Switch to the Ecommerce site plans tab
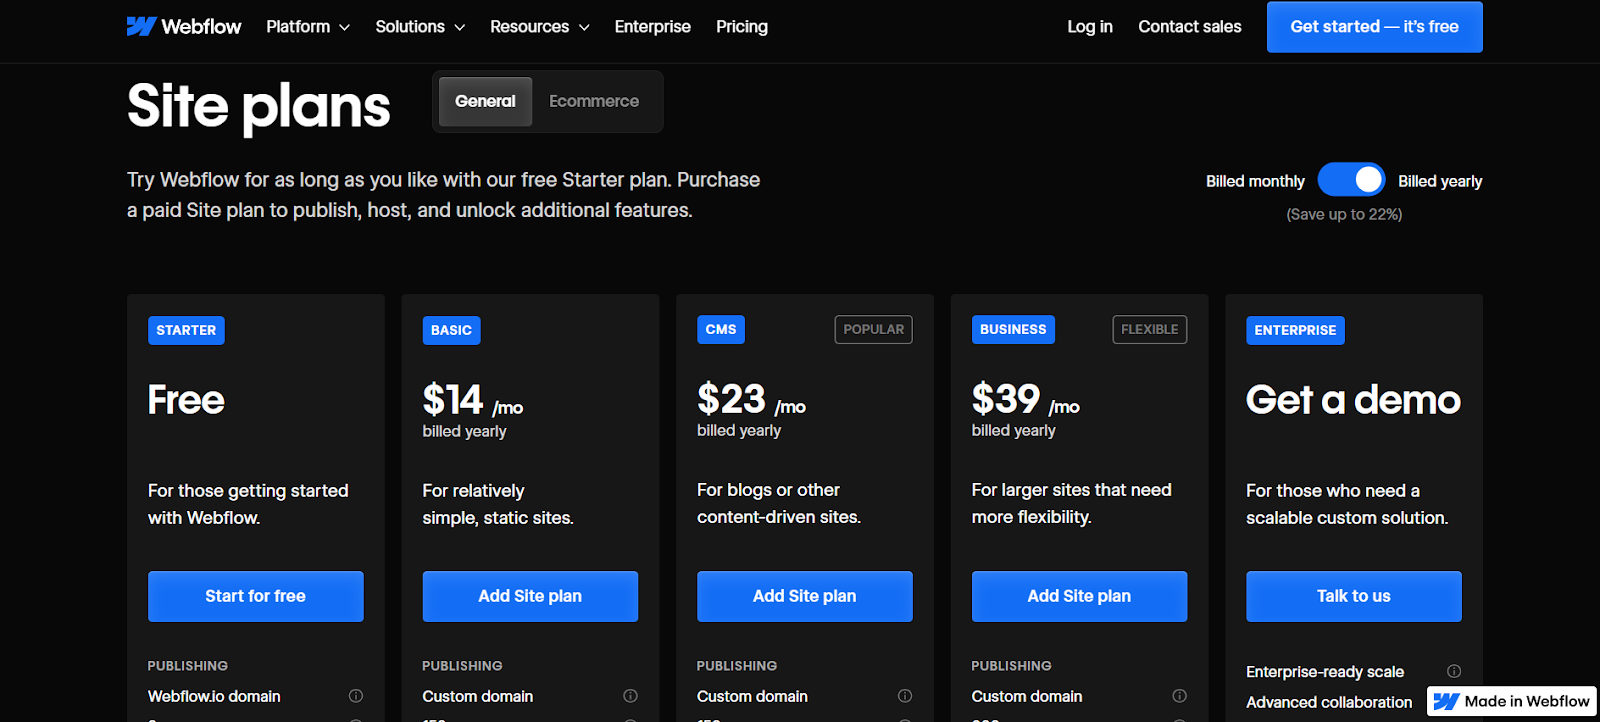The image size is (1600, 722). pos(594,101)
